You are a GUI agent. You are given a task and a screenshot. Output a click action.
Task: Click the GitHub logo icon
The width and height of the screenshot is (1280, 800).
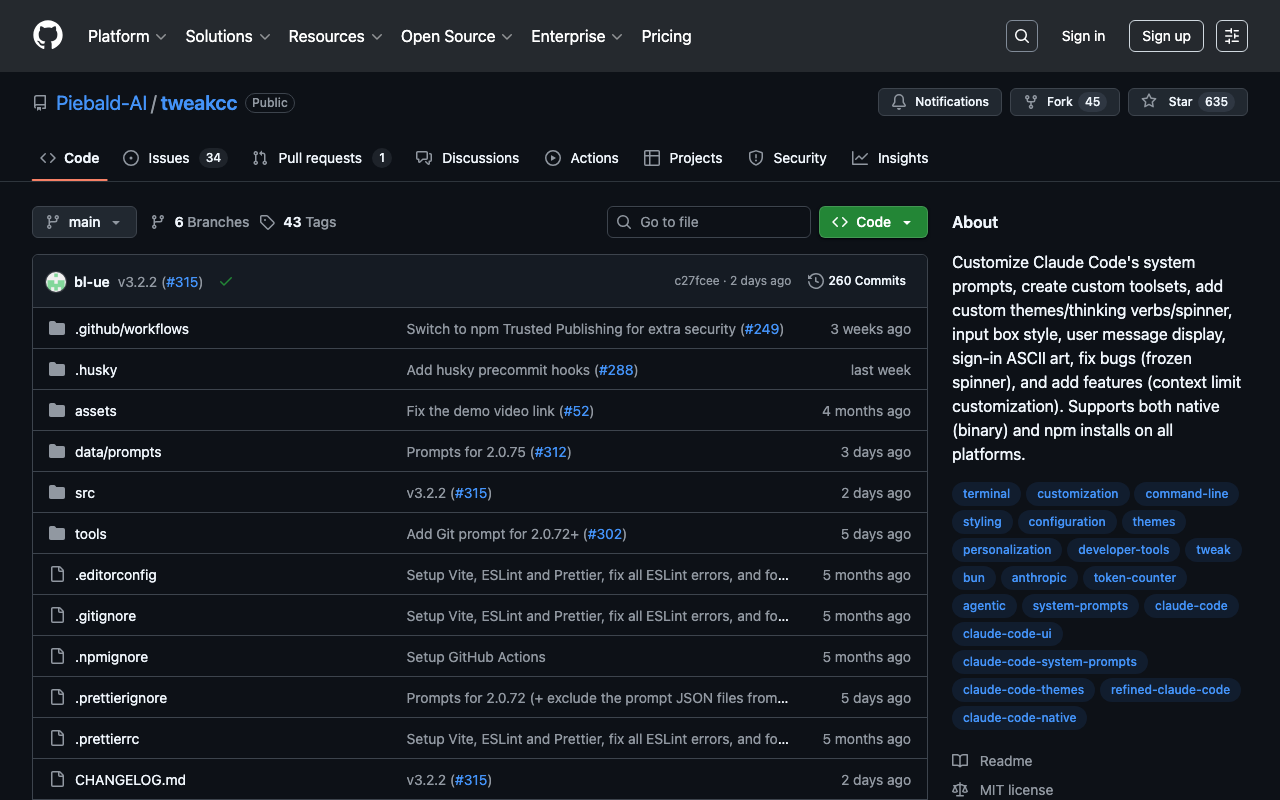tap(48, 36)
